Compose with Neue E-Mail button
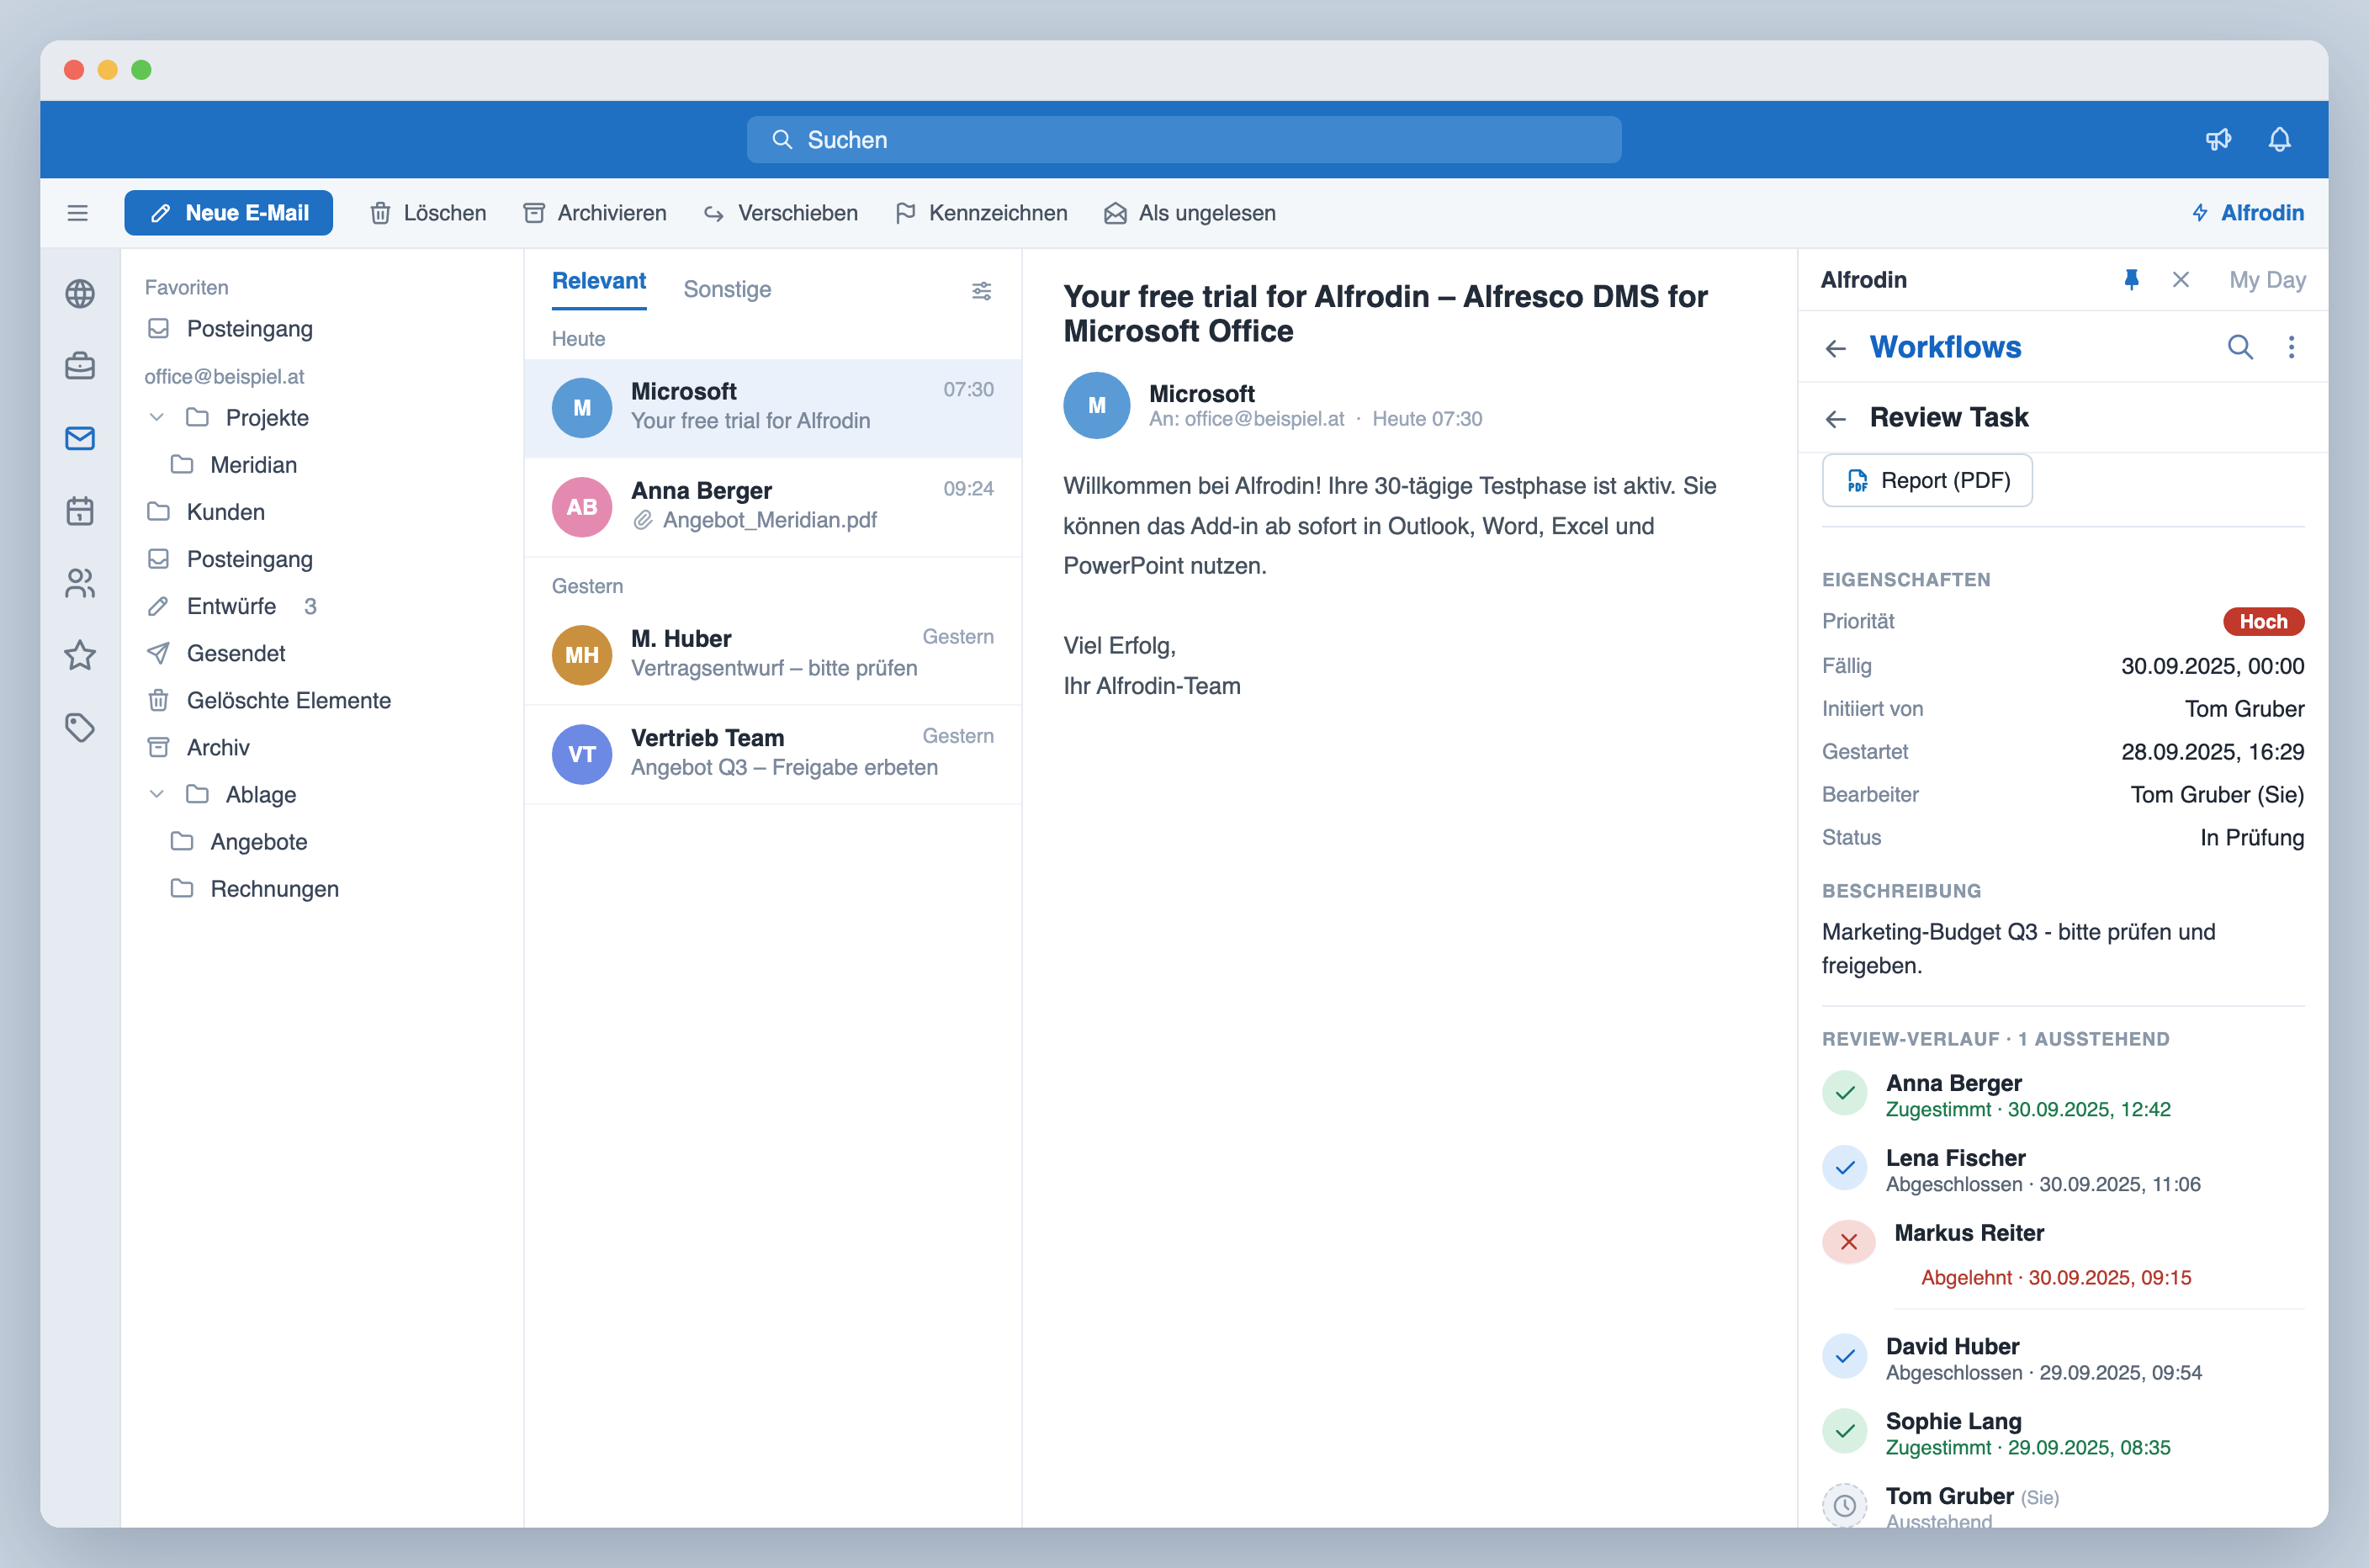The width and height of the screenshot is (2369, 1568). (x=228, y=213)
